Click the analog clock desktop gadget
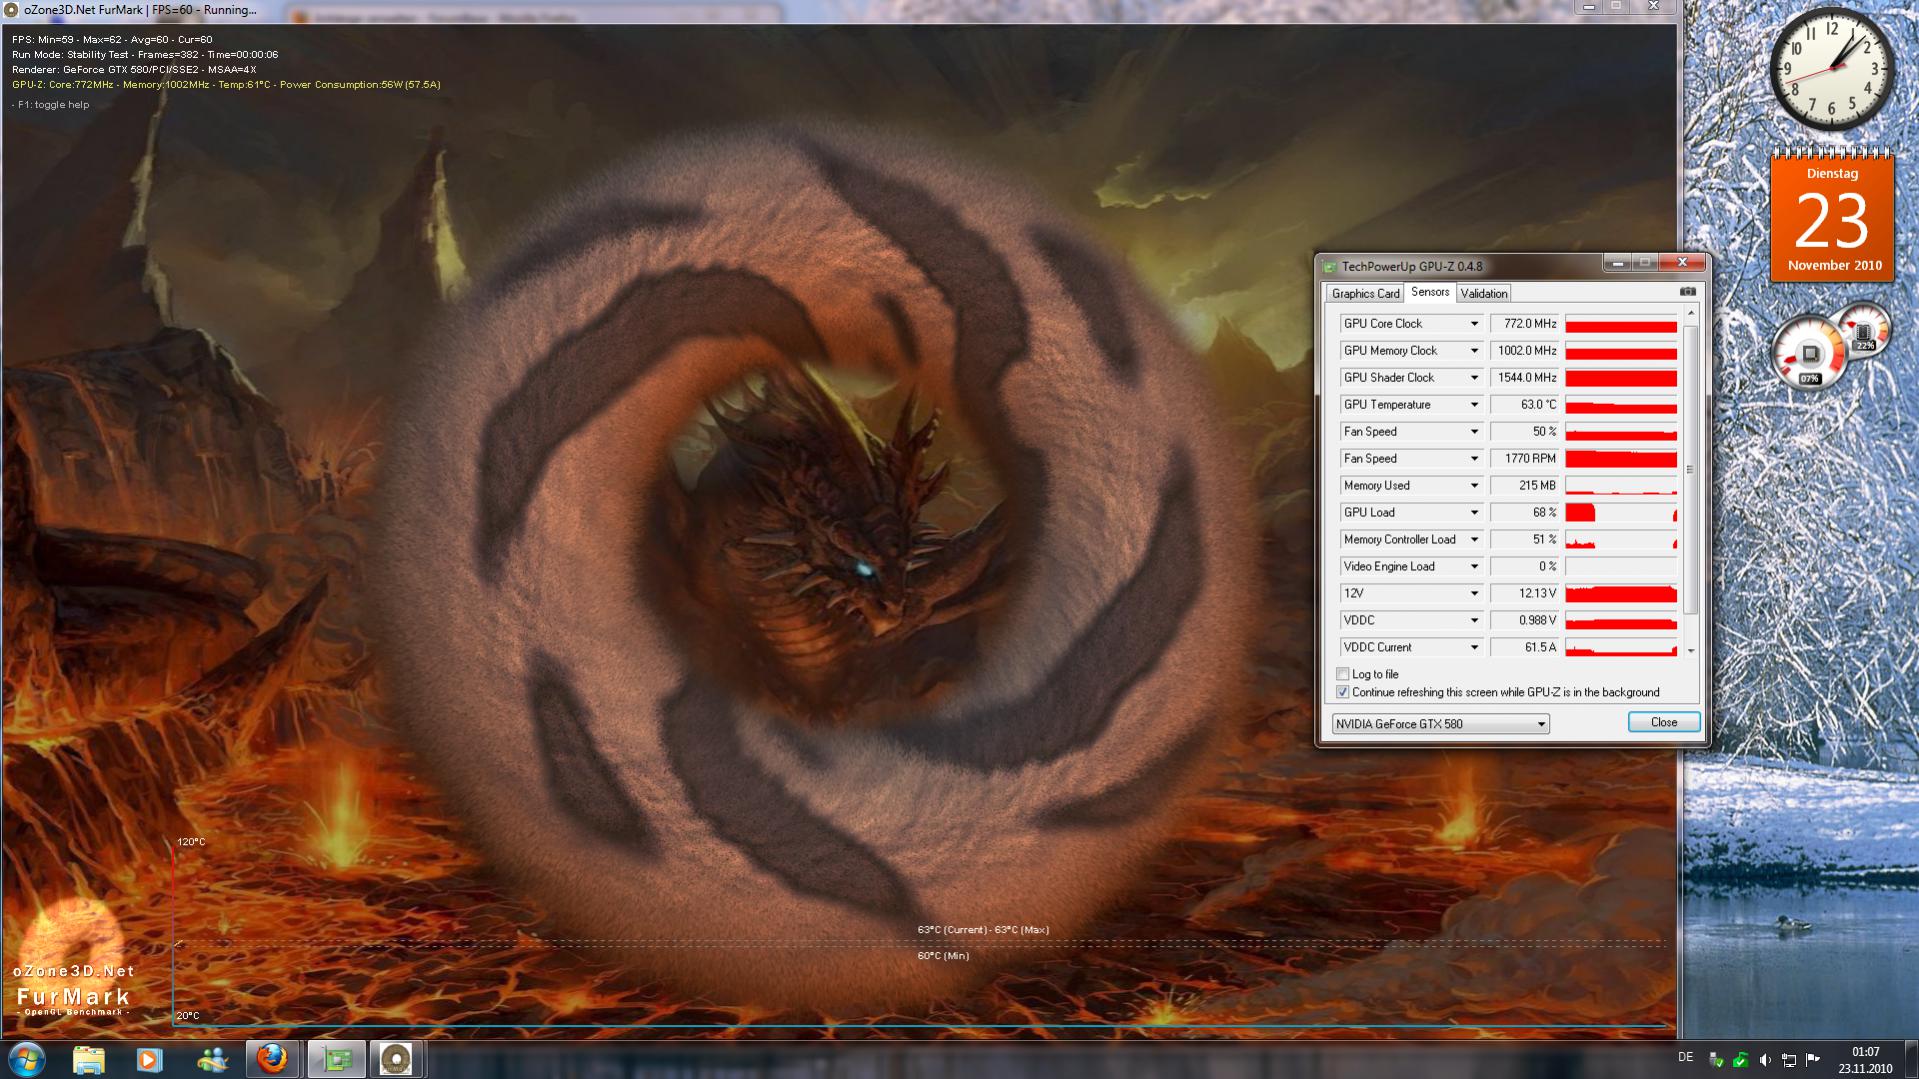The image size is (1919, 1079). 1832,68
